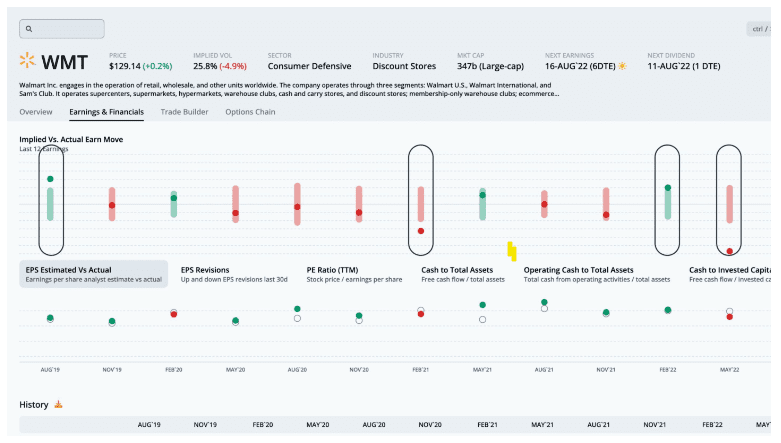Click the green dot on the AUG'19 earnings bar
Viewport: 781px width, 443px height.
50,179
